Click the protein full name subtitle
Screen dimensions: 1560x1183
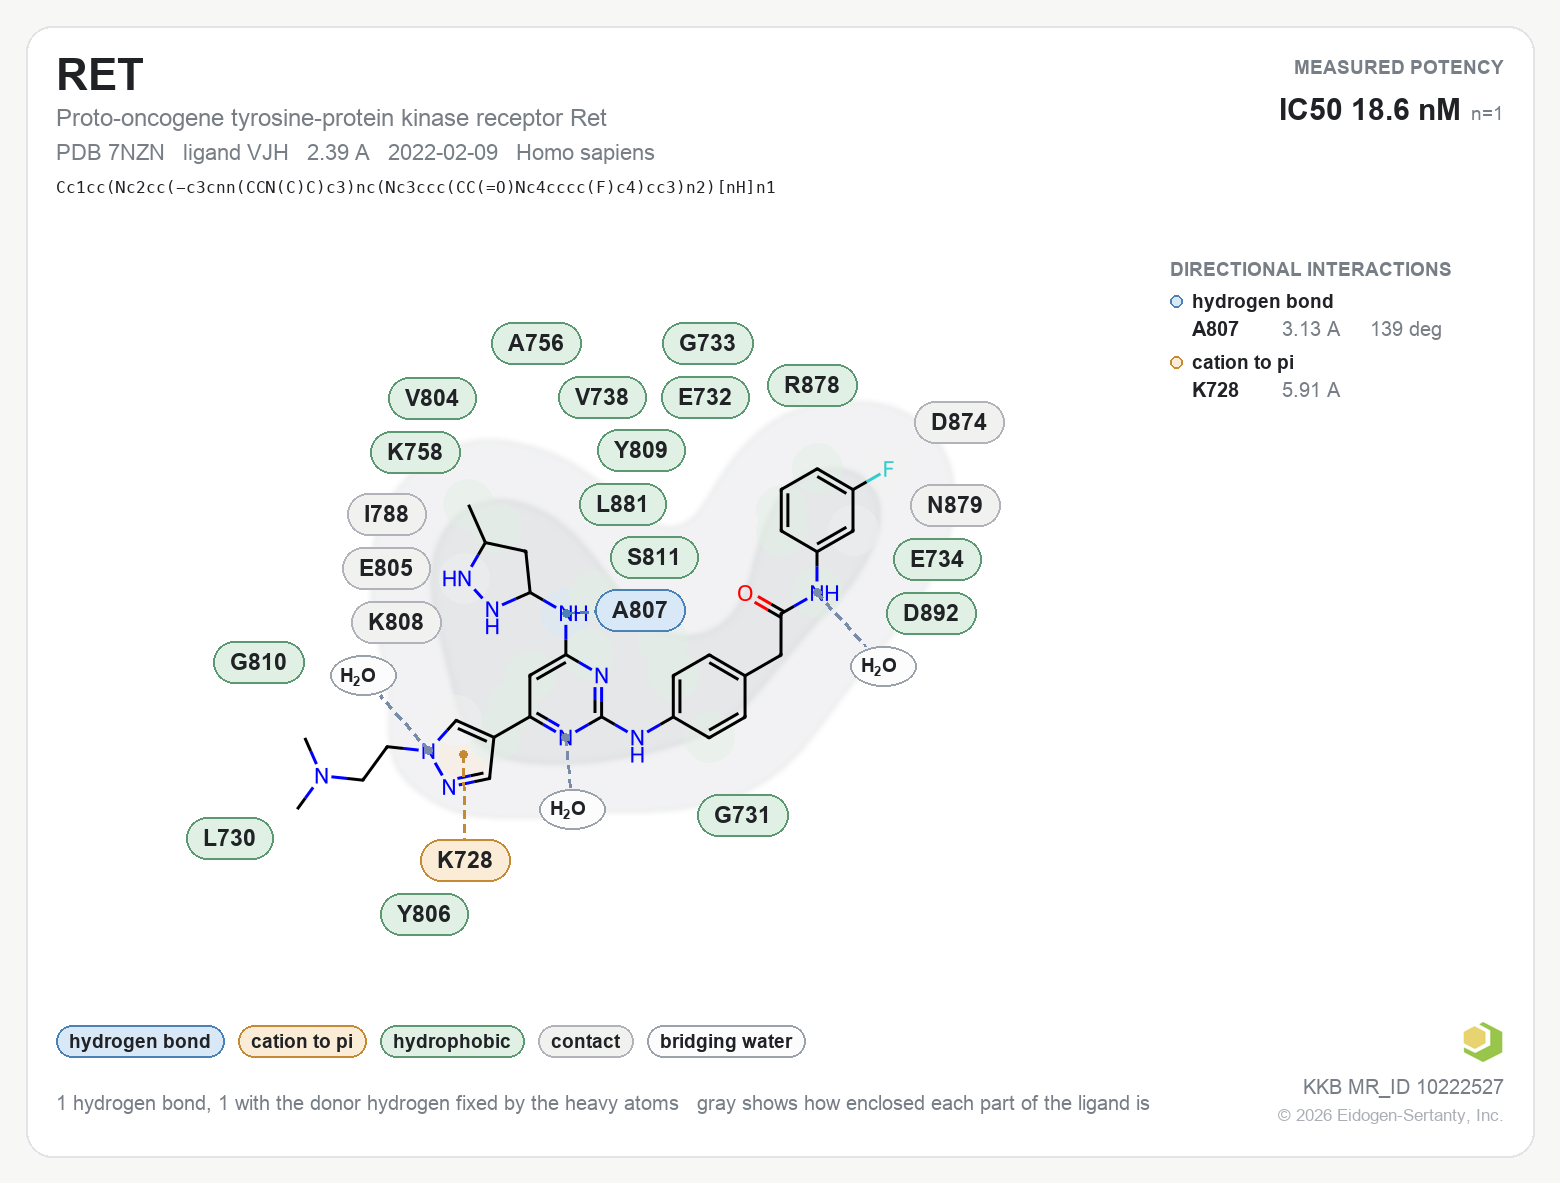click(x=331, y=118)
